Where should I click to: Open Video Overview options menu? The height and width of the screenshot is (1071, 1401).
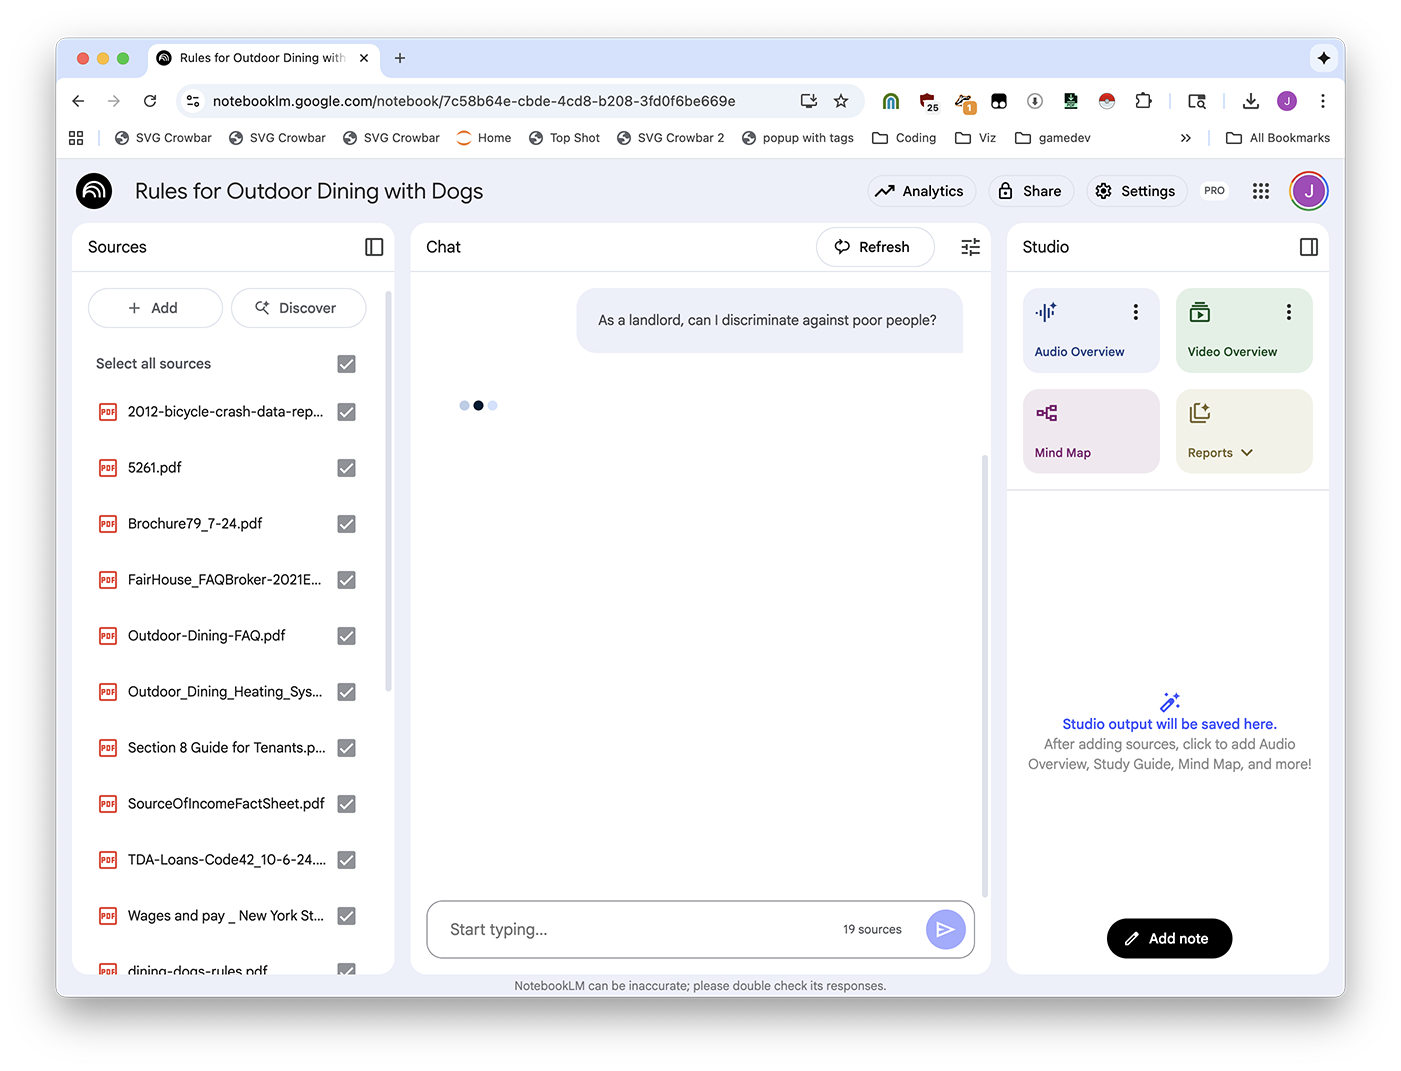1288,312
